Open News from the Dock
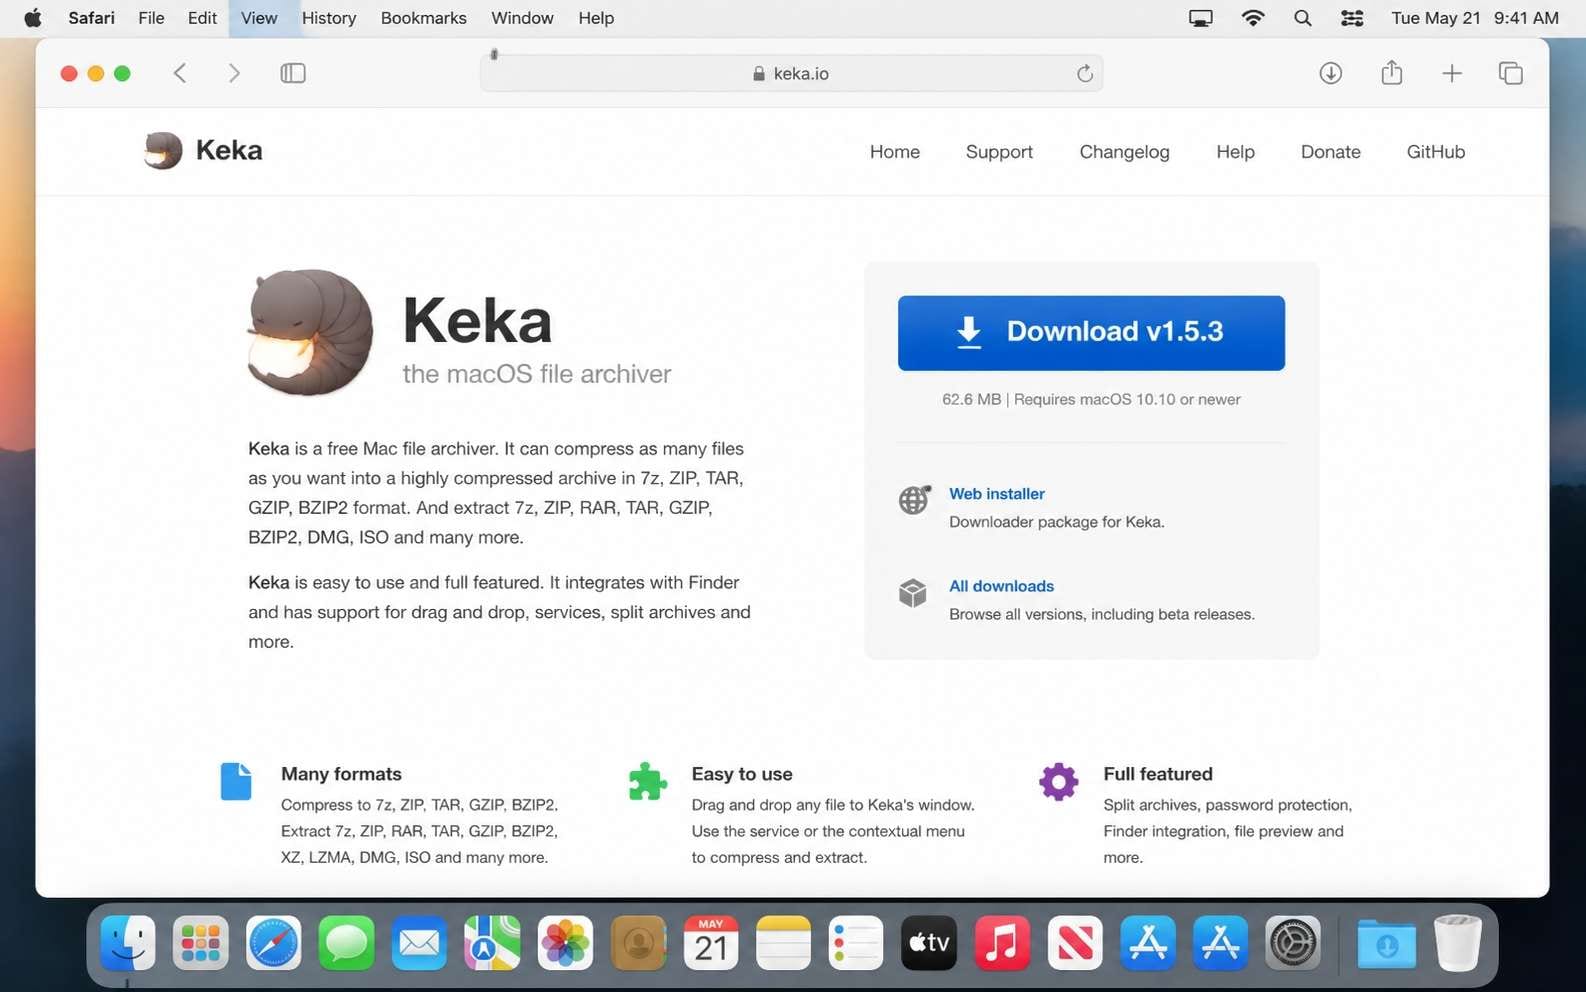1586x992 pixels. tap(1075, 942)
